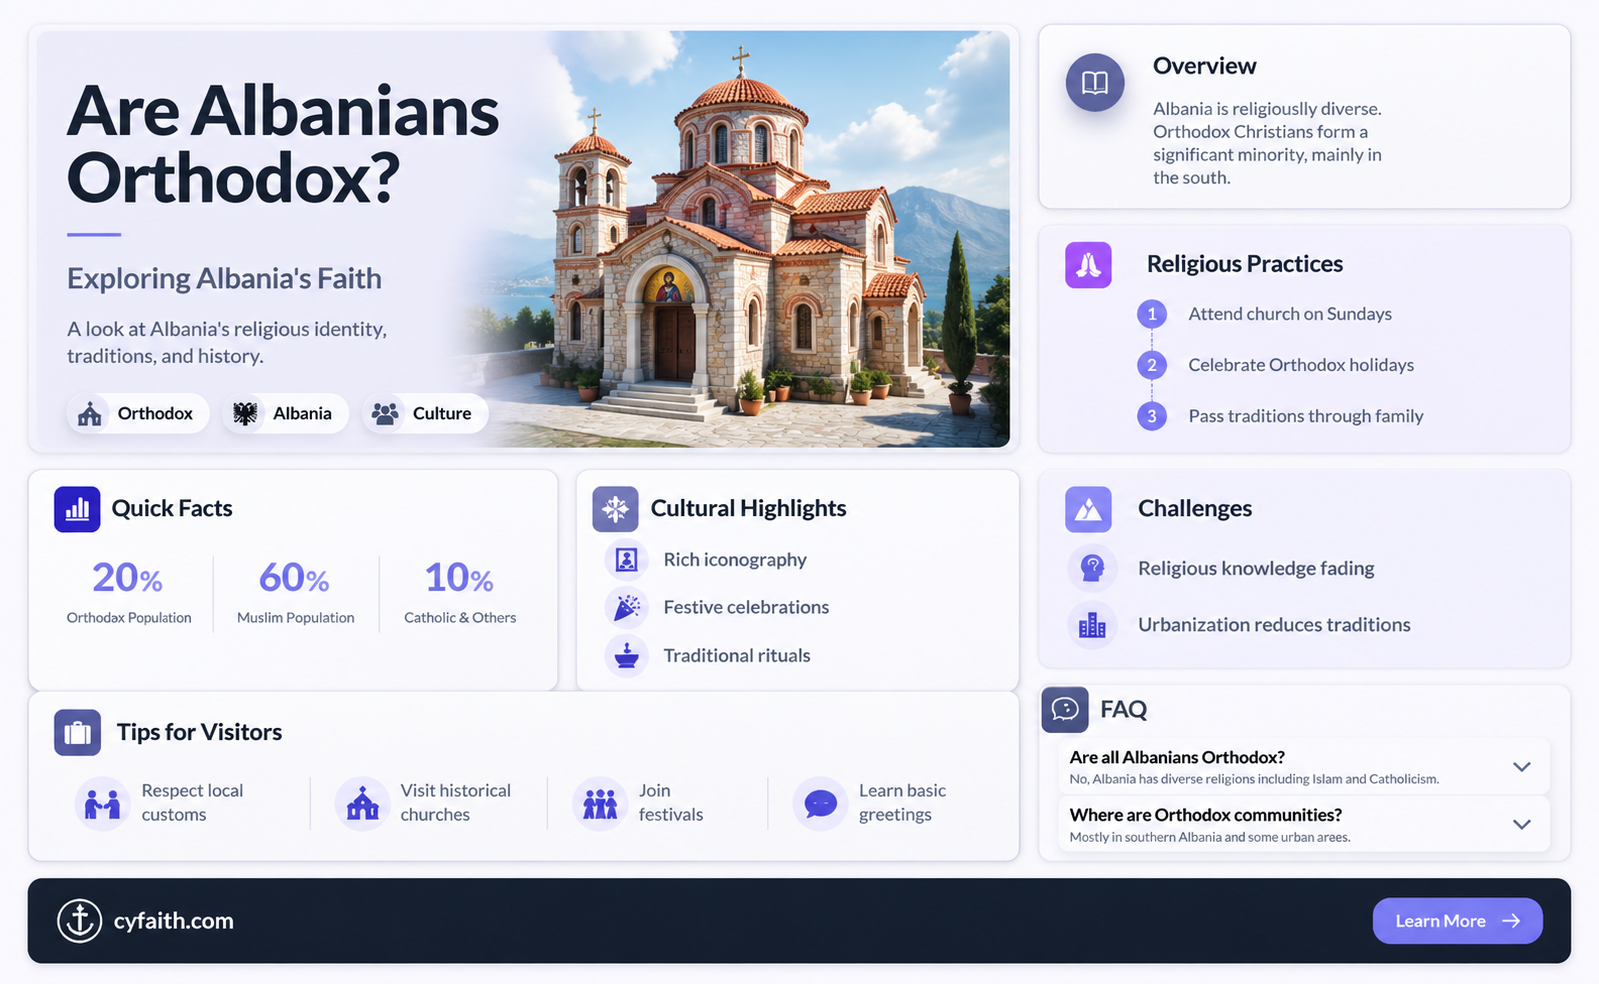The width and height of the screenshot is (1599, 984).
Task: Click the 'Traditional rituals' label
Action: pos(737,656)
